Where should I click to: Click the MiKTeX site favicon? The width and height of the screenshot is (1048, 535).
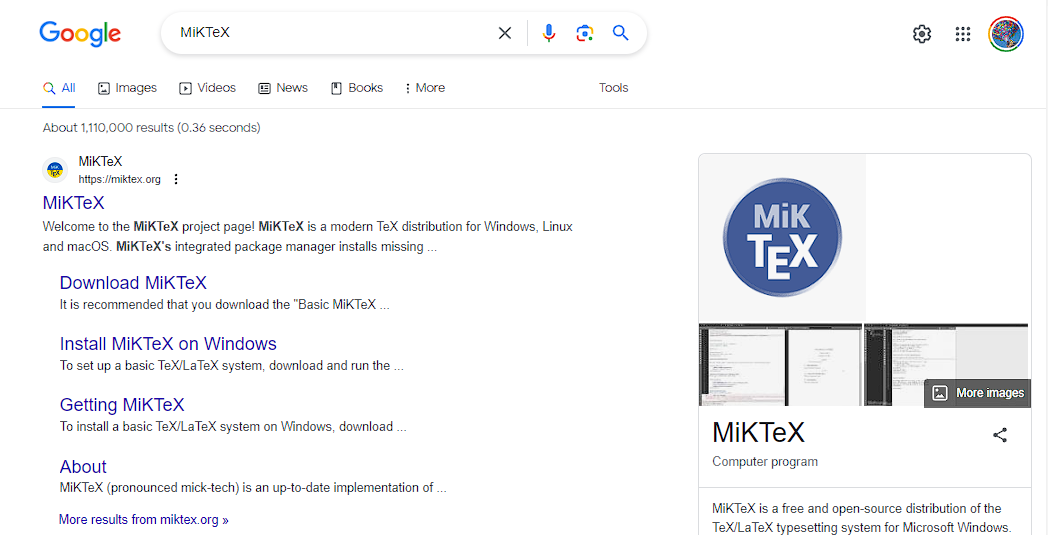click(x=55, y=170)
